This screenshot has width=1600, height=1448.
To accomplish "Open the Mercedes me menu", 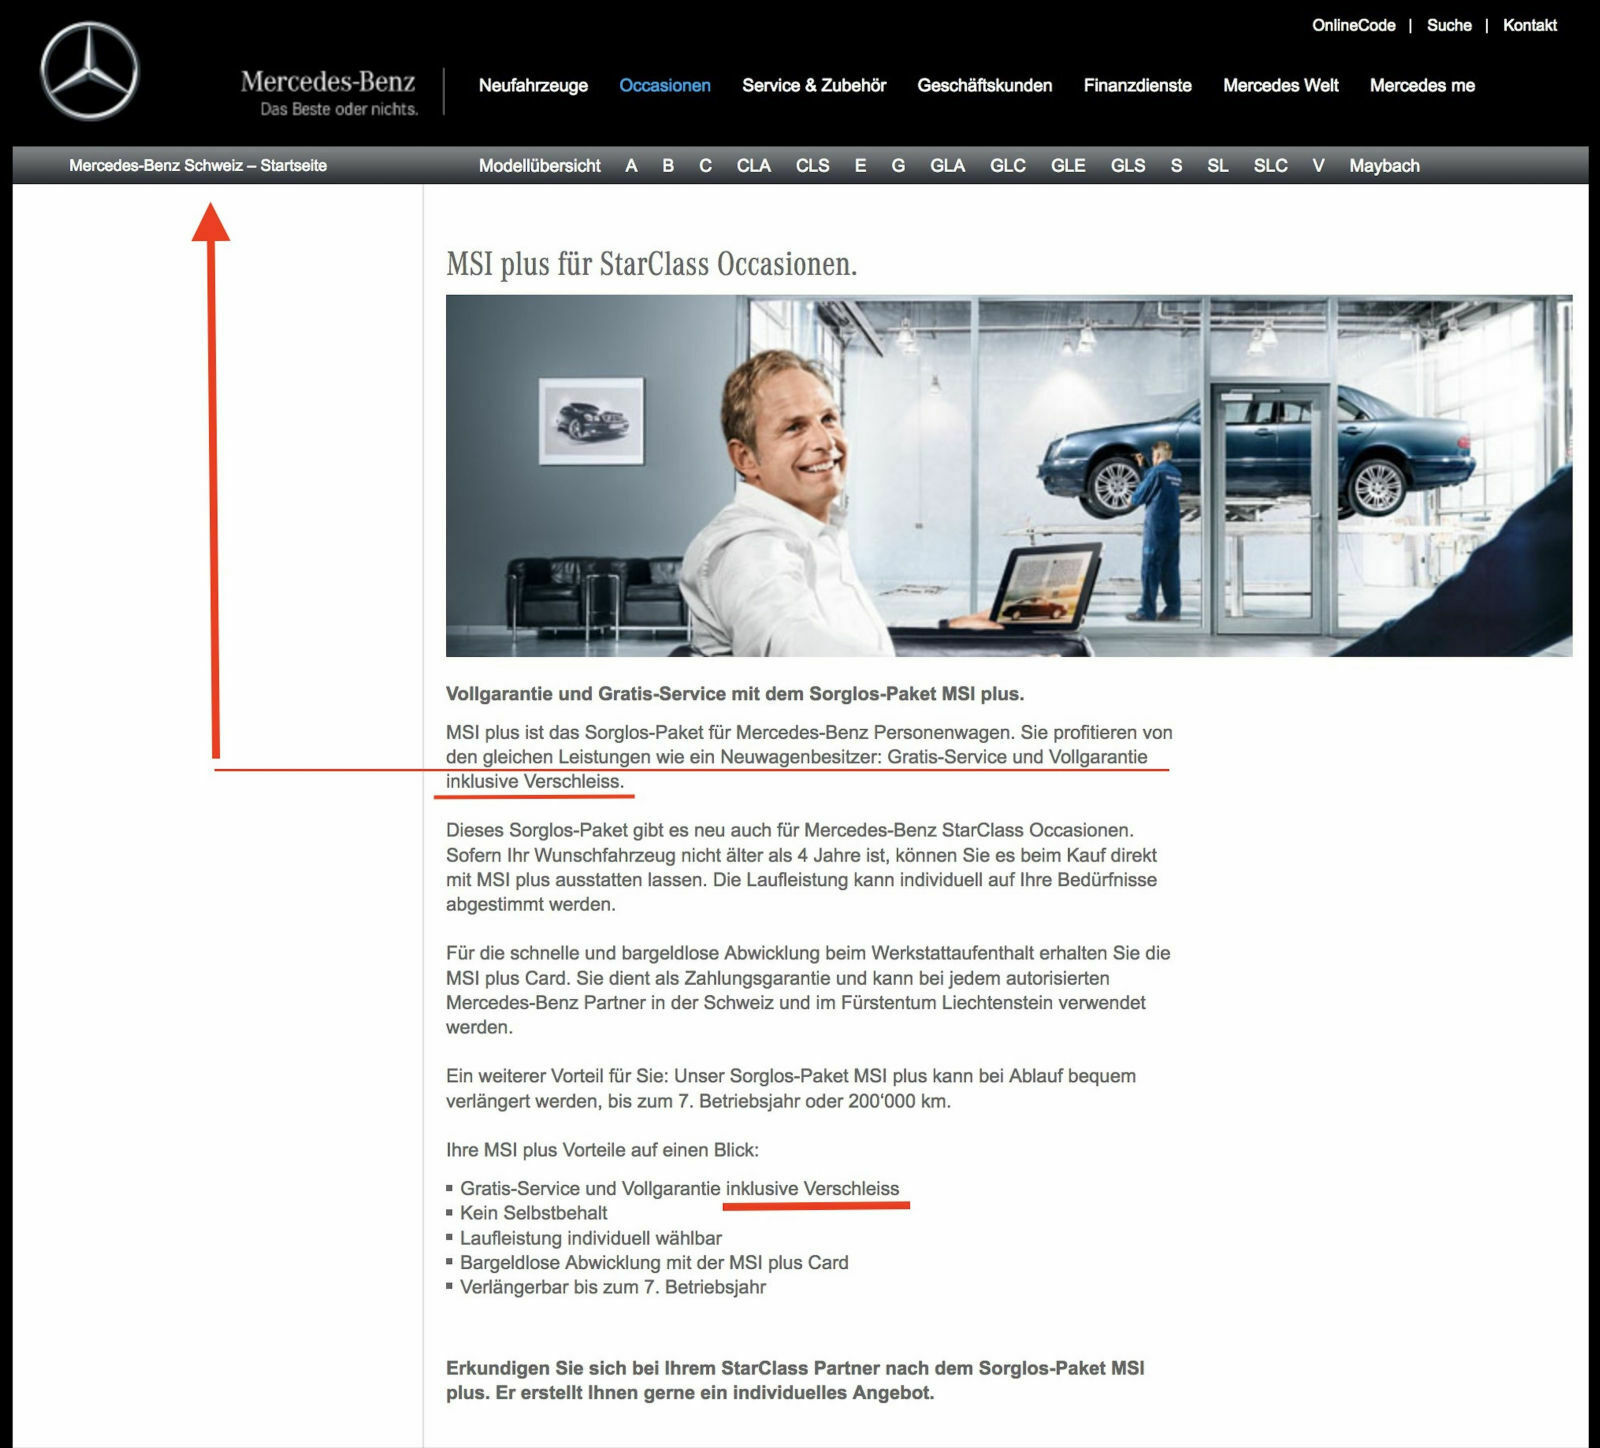I will (x=1422, y=86).
